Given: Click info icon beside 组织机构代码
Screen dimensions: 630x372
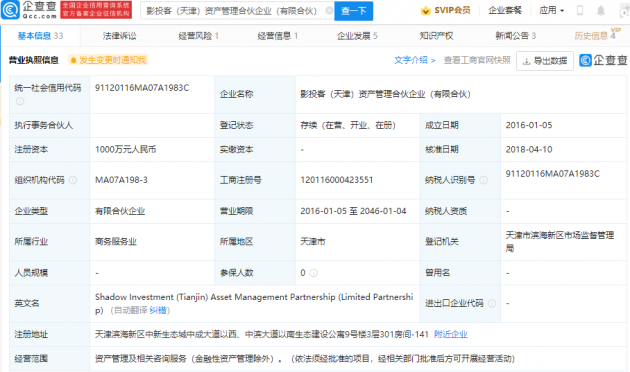Looking at the screenshot, I should [x=73, y=180].
